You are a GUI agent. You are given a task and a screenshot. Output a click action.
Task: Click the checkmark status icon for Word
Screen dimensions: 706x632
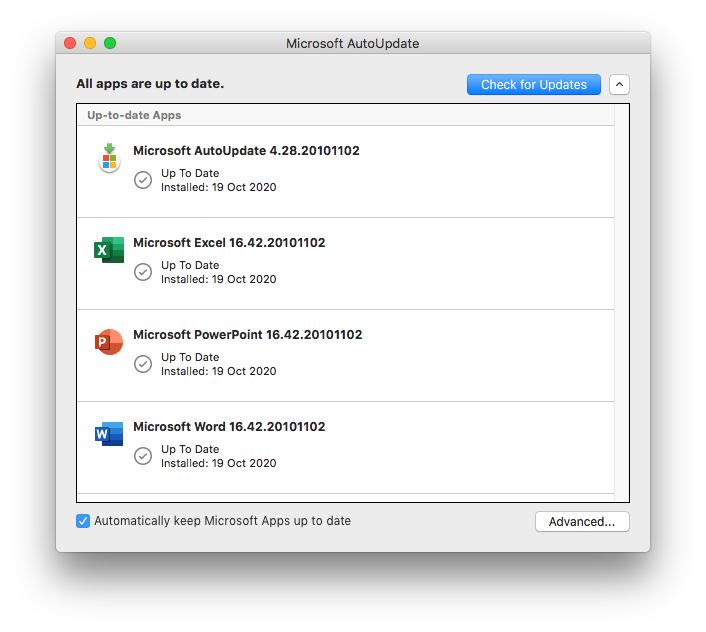pyautogui.click(x=143, y=456)
